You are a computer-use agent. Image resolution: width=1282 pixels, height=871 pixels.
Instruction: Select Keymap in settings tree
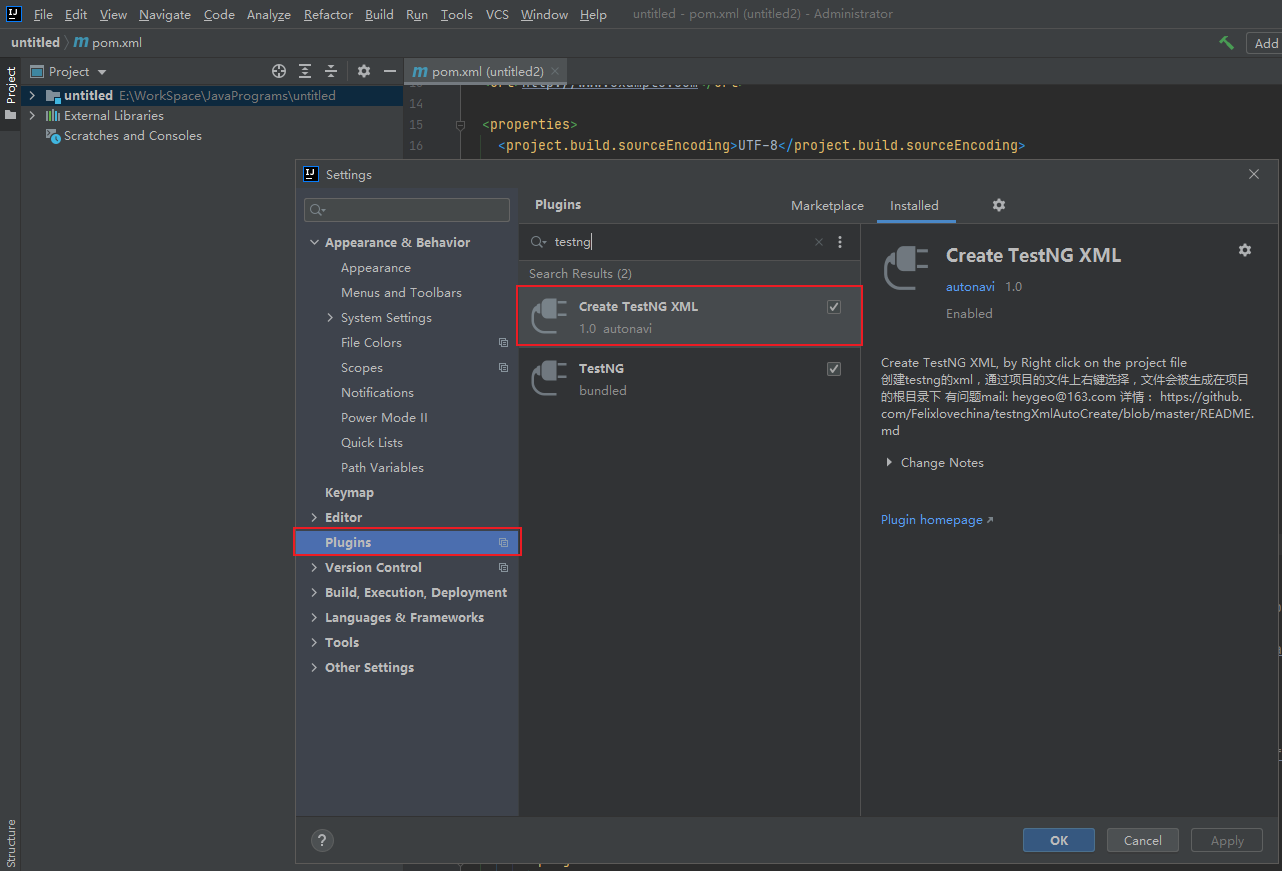[349, 492]
